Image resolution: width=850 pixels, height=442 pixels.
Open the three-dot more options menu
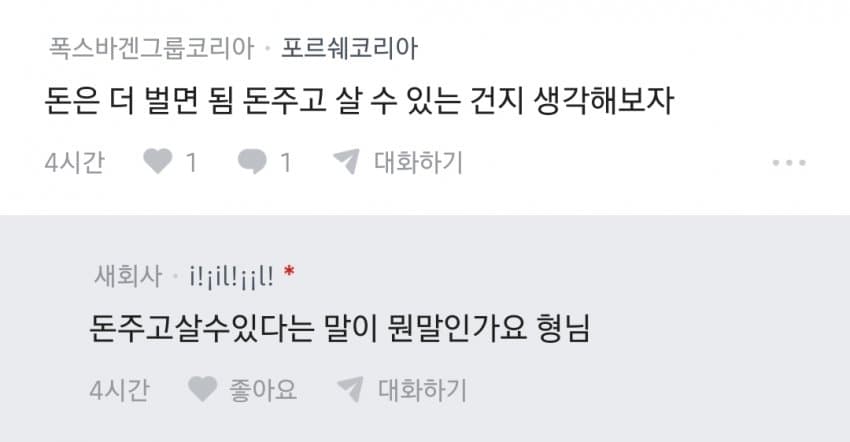click(x=789, y=162)
